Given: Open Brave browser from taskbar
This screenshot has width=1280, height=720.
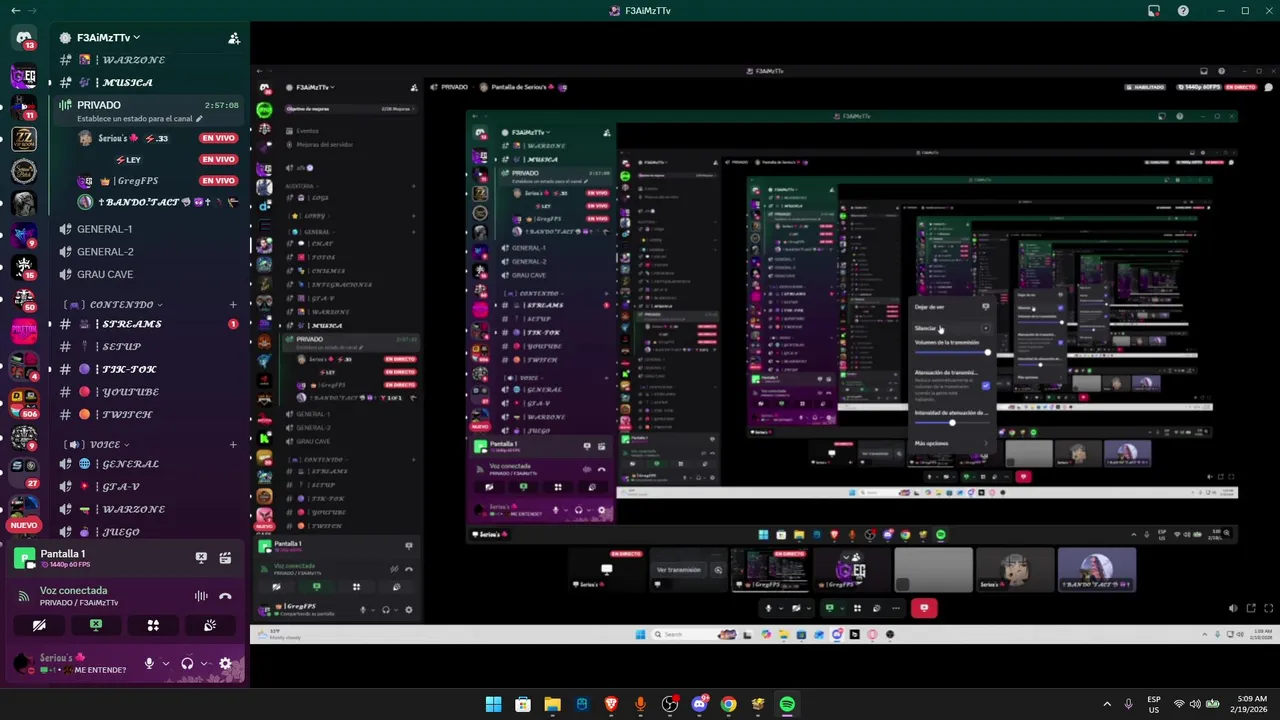Looking at the screenshot, I should point(611,705).
